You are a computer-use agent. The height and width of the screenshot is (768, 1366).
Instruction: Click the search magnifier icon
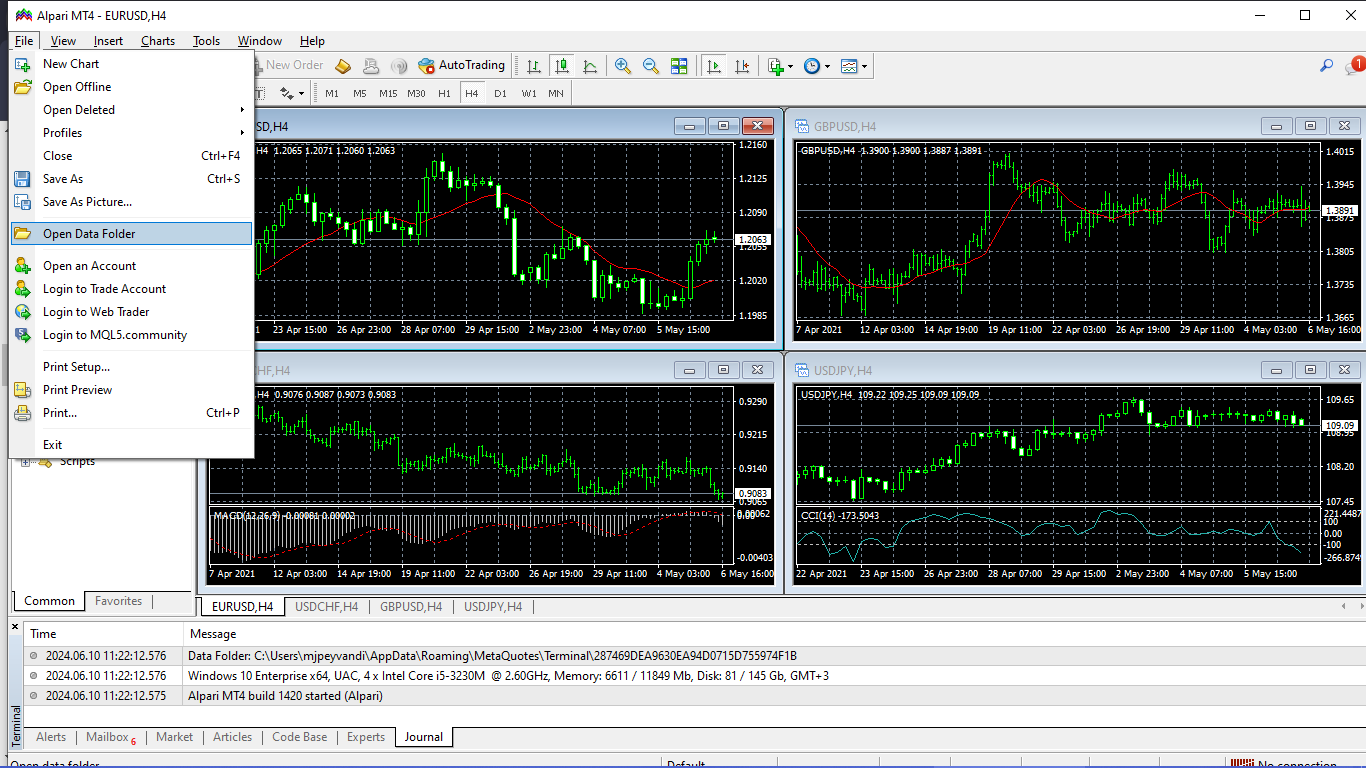coord(1327,66)
